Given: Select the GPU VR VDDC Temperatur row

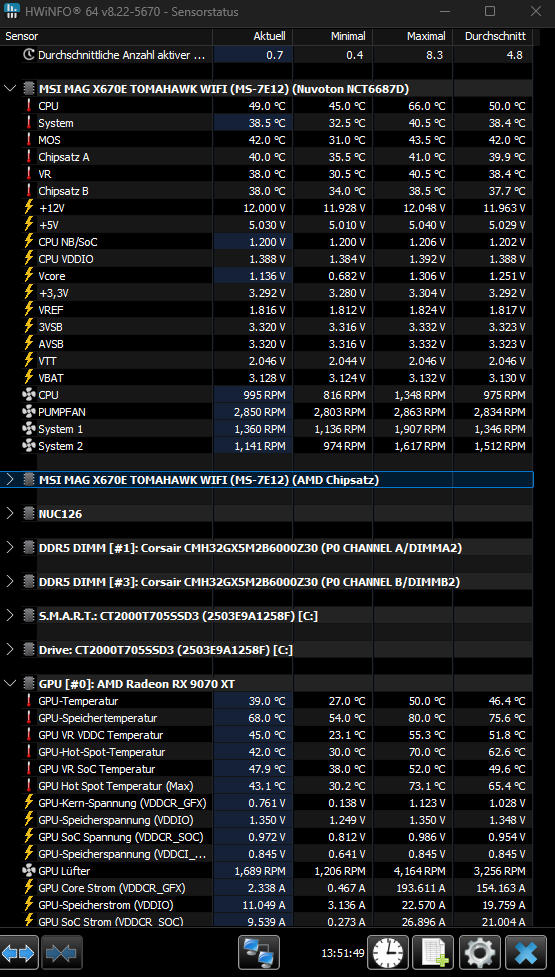Looking at the screenshot, I should pyautogui.click(x=267, y=735).
